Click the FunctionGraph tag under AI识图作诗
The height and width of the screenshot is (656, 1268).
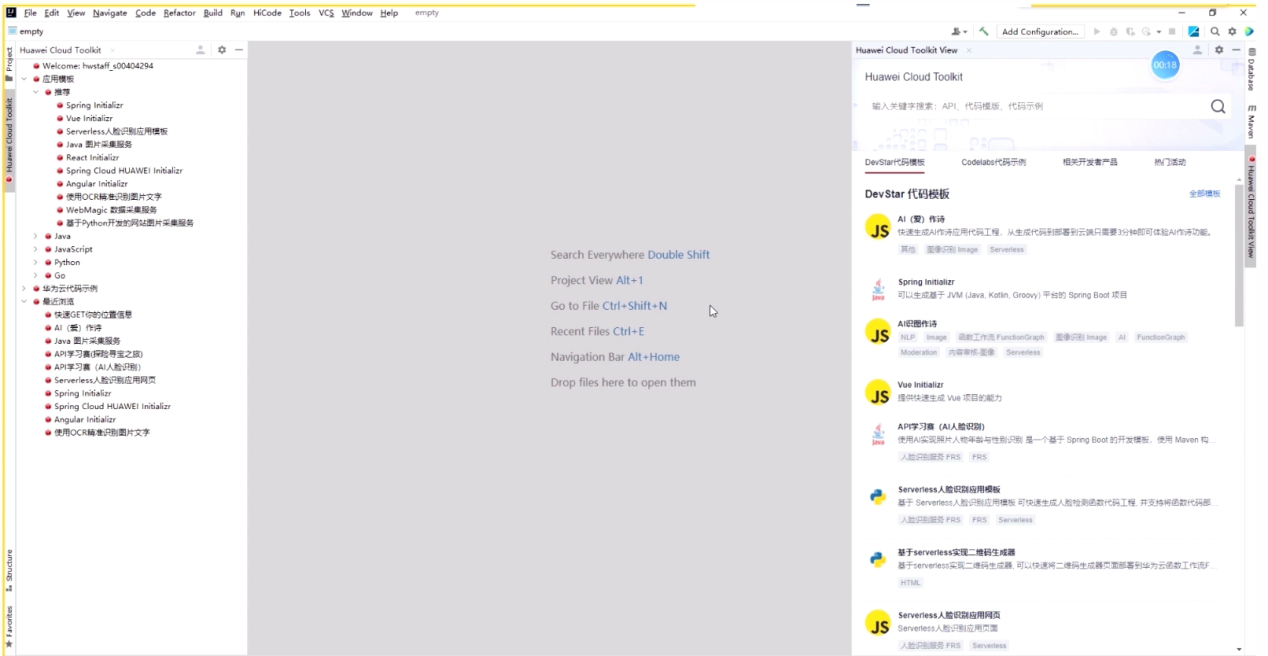[1160, 338]
